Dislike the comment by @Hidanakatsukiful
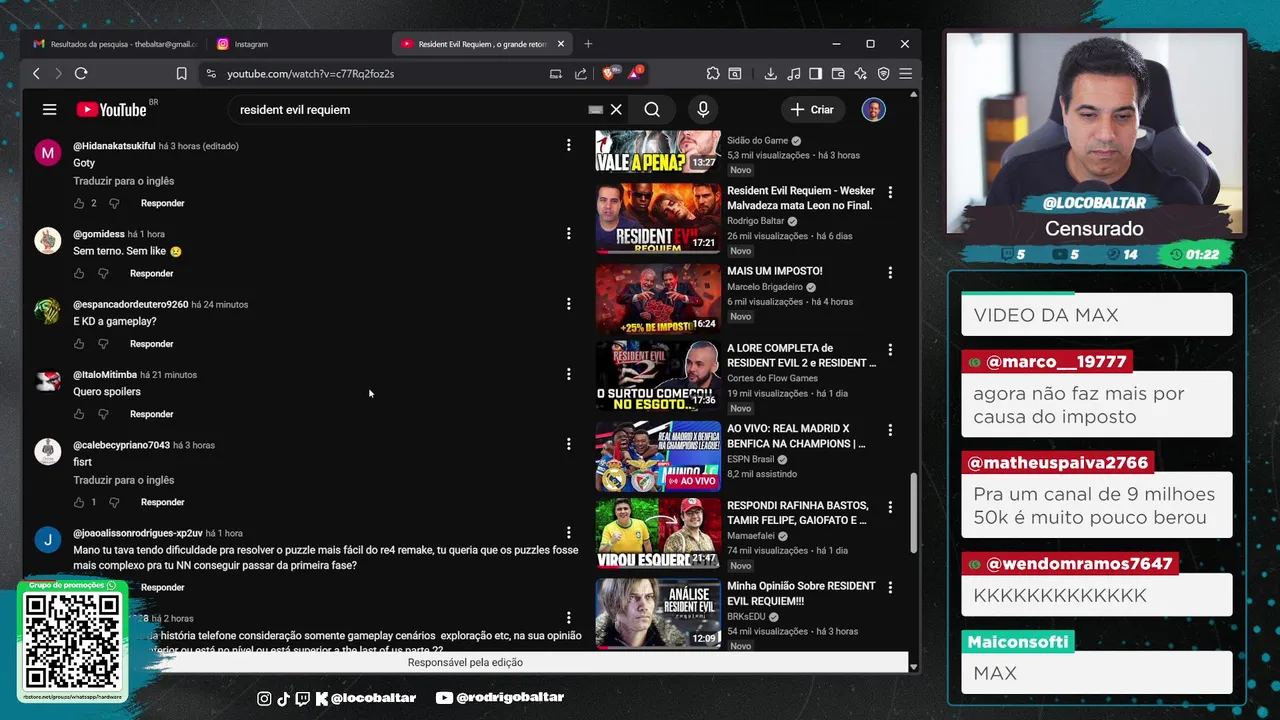This screenshot has height=720, width=1280. [114, 203]
